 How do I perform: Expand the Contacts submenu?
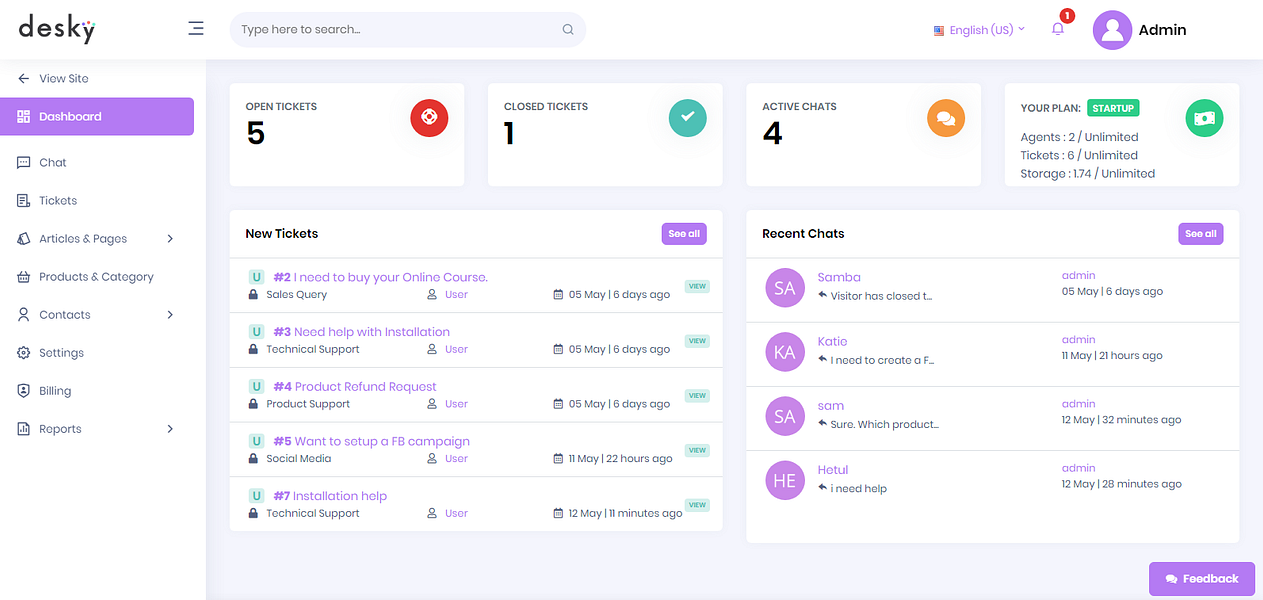(x=97, y=315)
